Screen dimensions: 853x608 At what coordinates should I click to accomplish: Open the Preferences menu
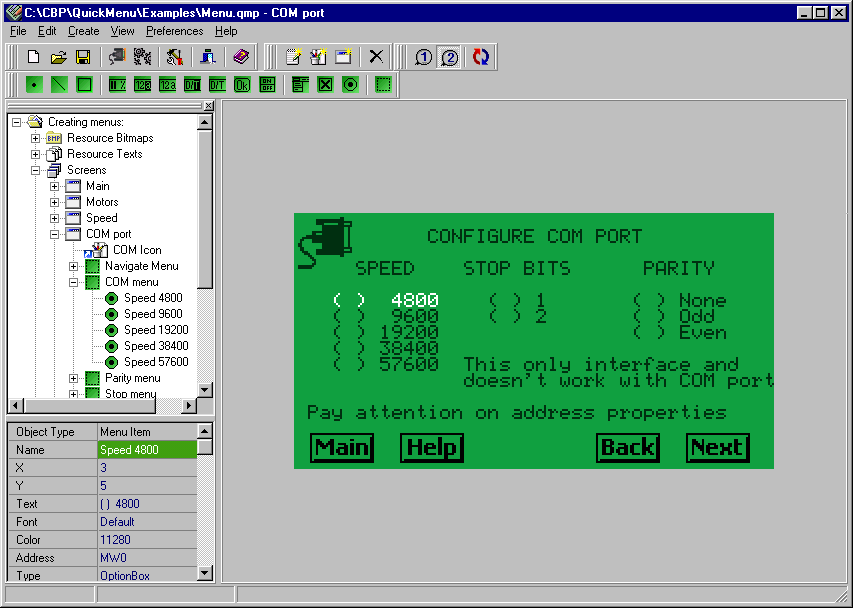174,31
